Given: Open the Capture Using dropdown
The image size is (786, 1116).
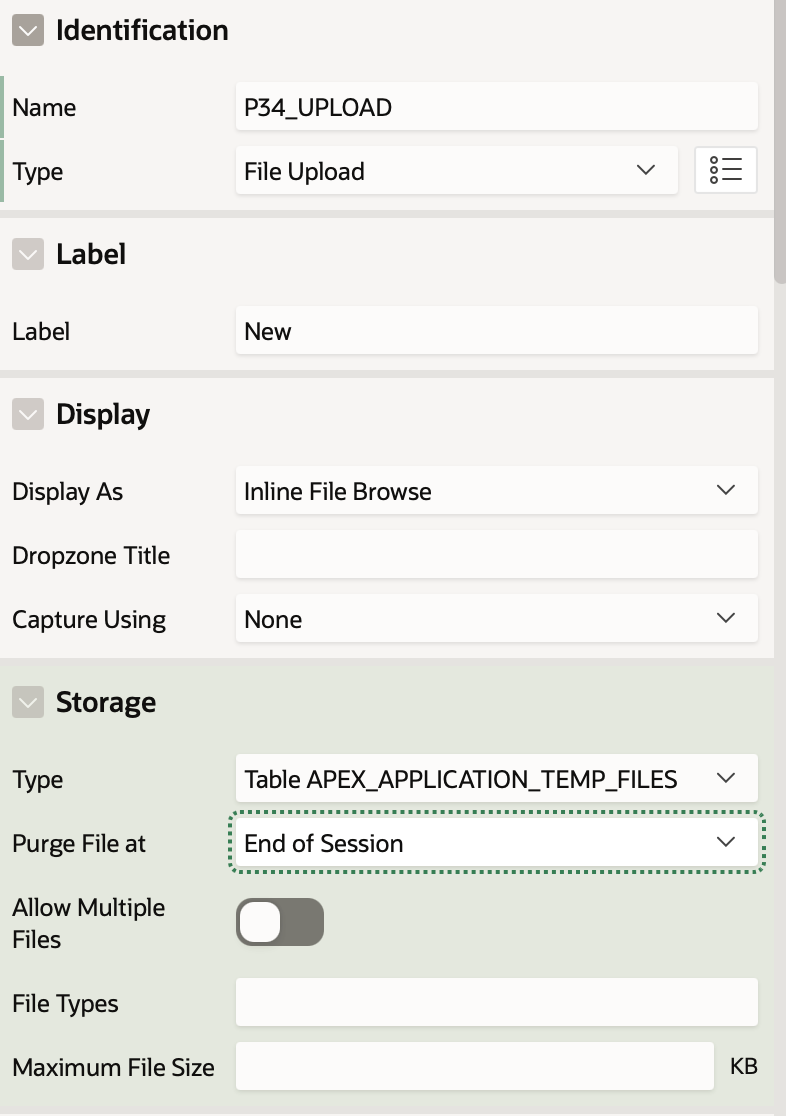Looking at the screenshot, I should [x=497, y=618].
